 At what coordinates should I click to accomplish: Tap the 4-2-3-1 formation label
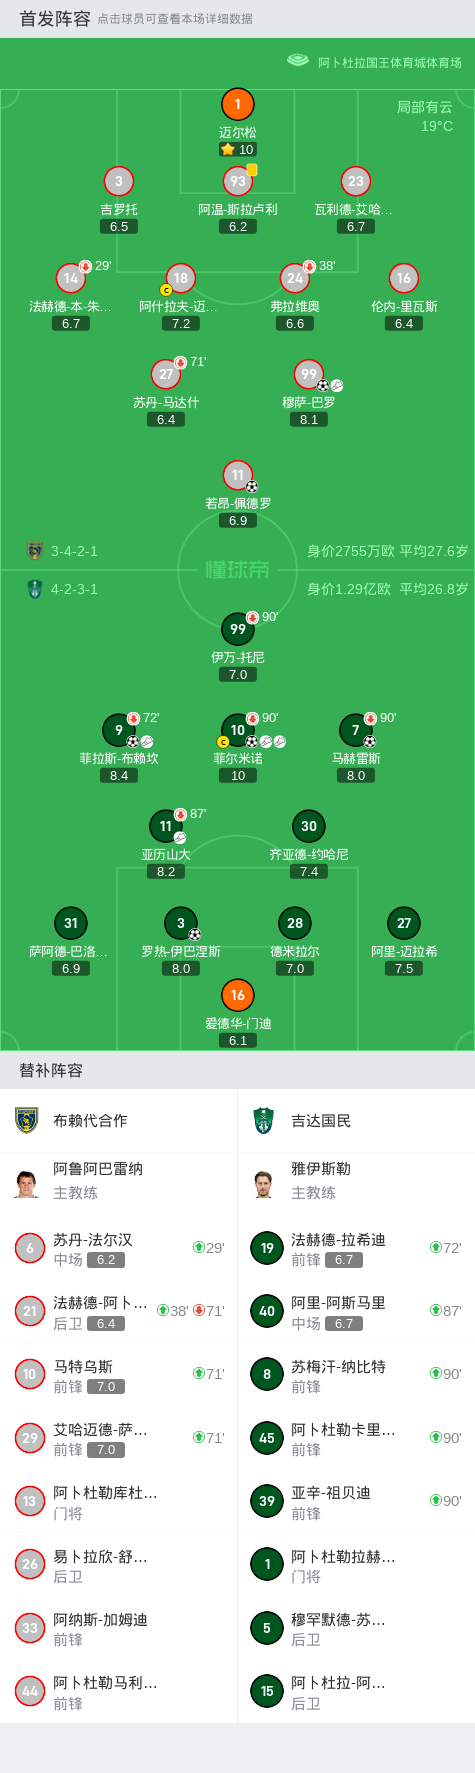pyautogui.click(x=75, y=589)
